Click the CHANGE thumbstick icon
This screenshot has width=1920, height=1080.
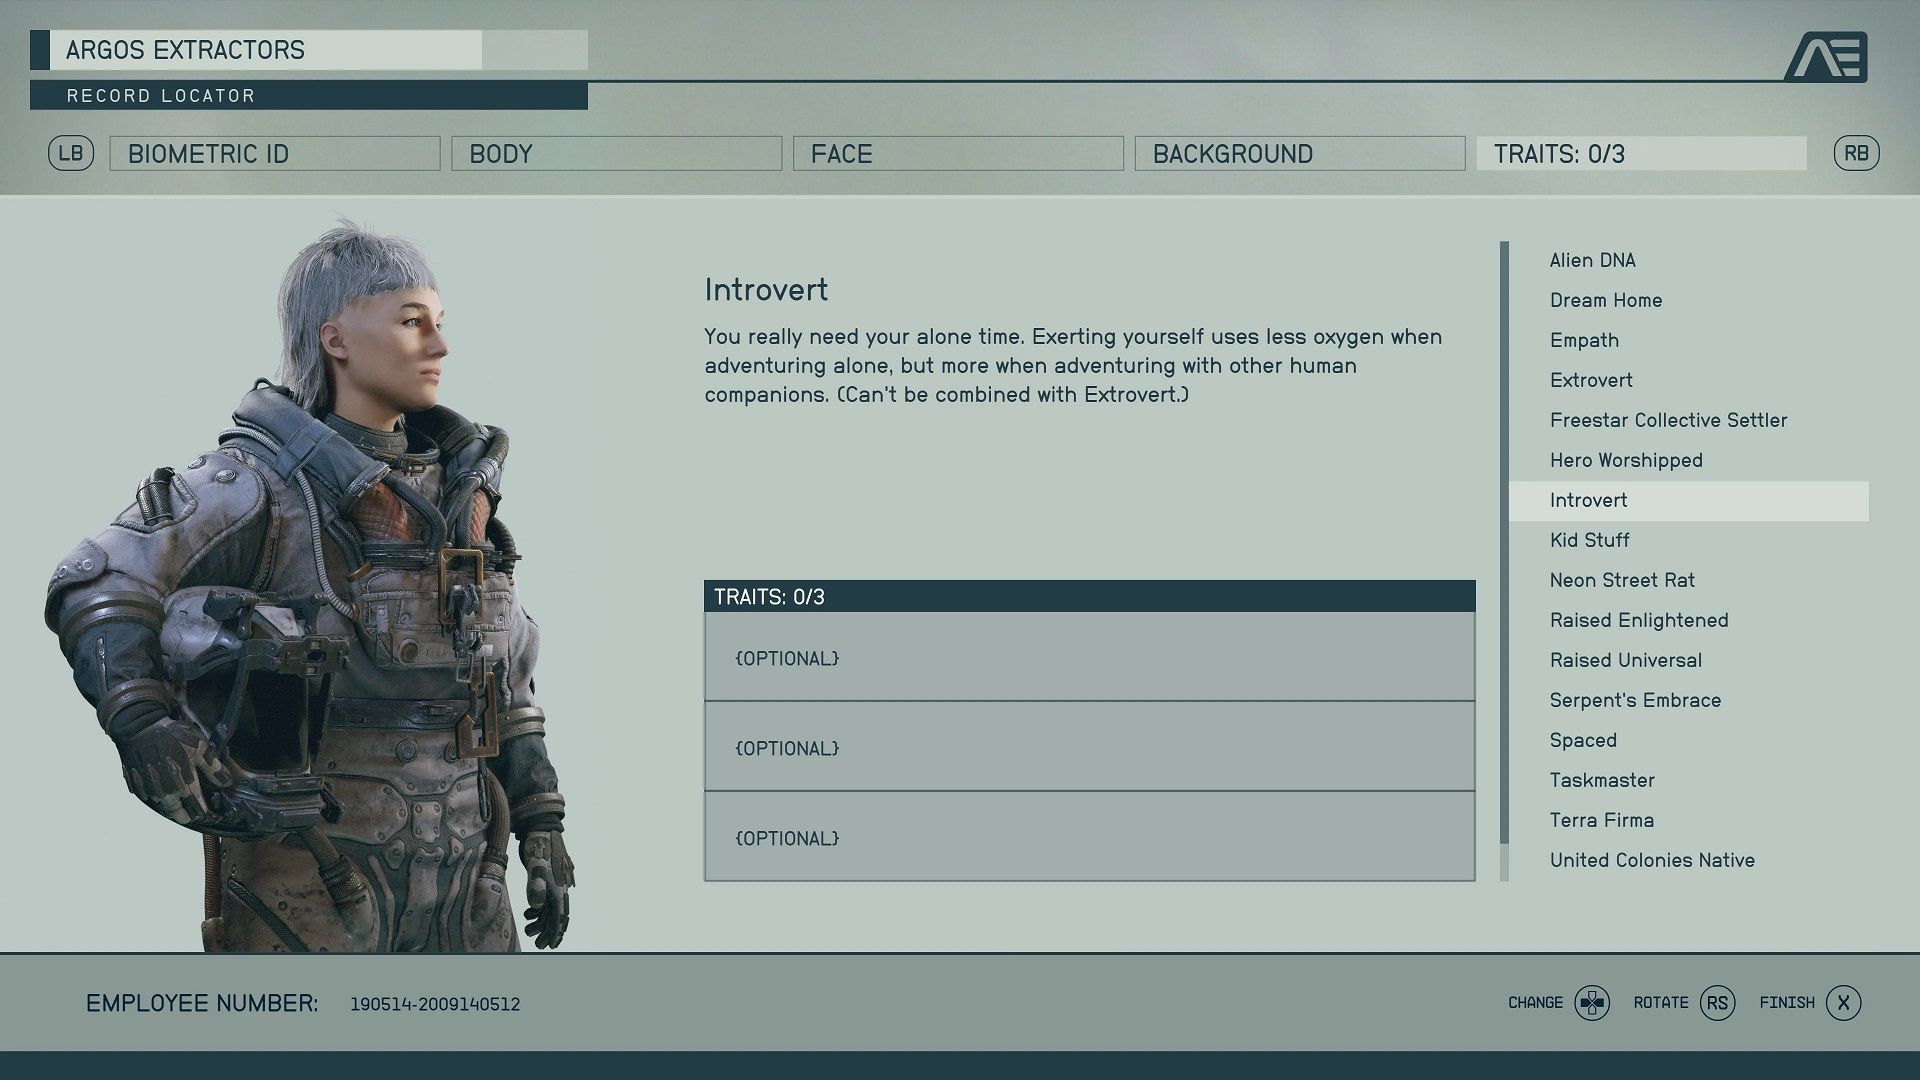pyautogui.click(x=1592, y=1002)
